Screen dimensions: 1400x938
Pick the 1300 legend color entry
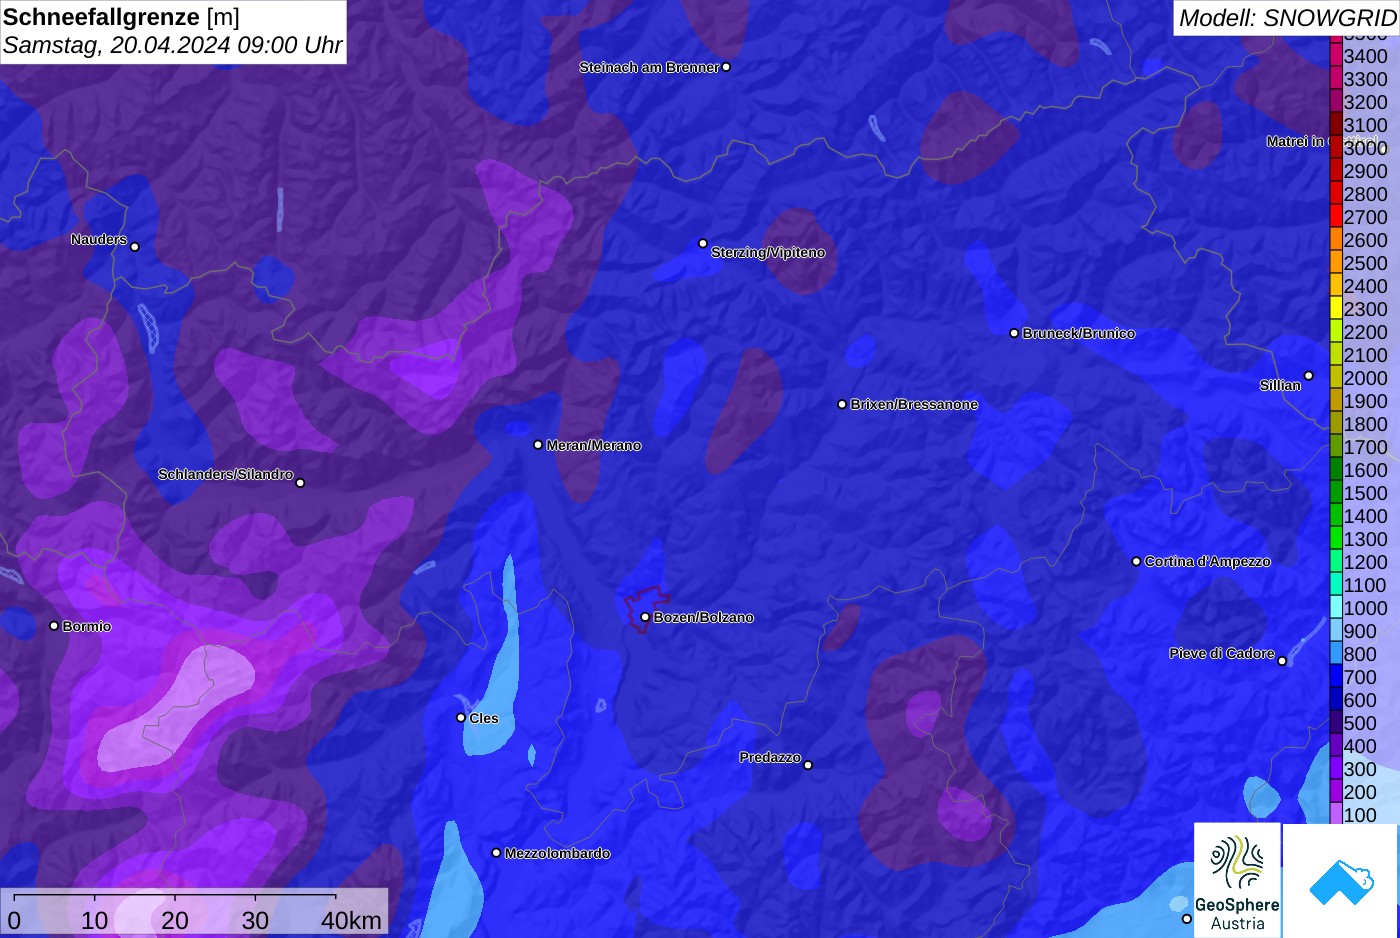coord(1336,539)
